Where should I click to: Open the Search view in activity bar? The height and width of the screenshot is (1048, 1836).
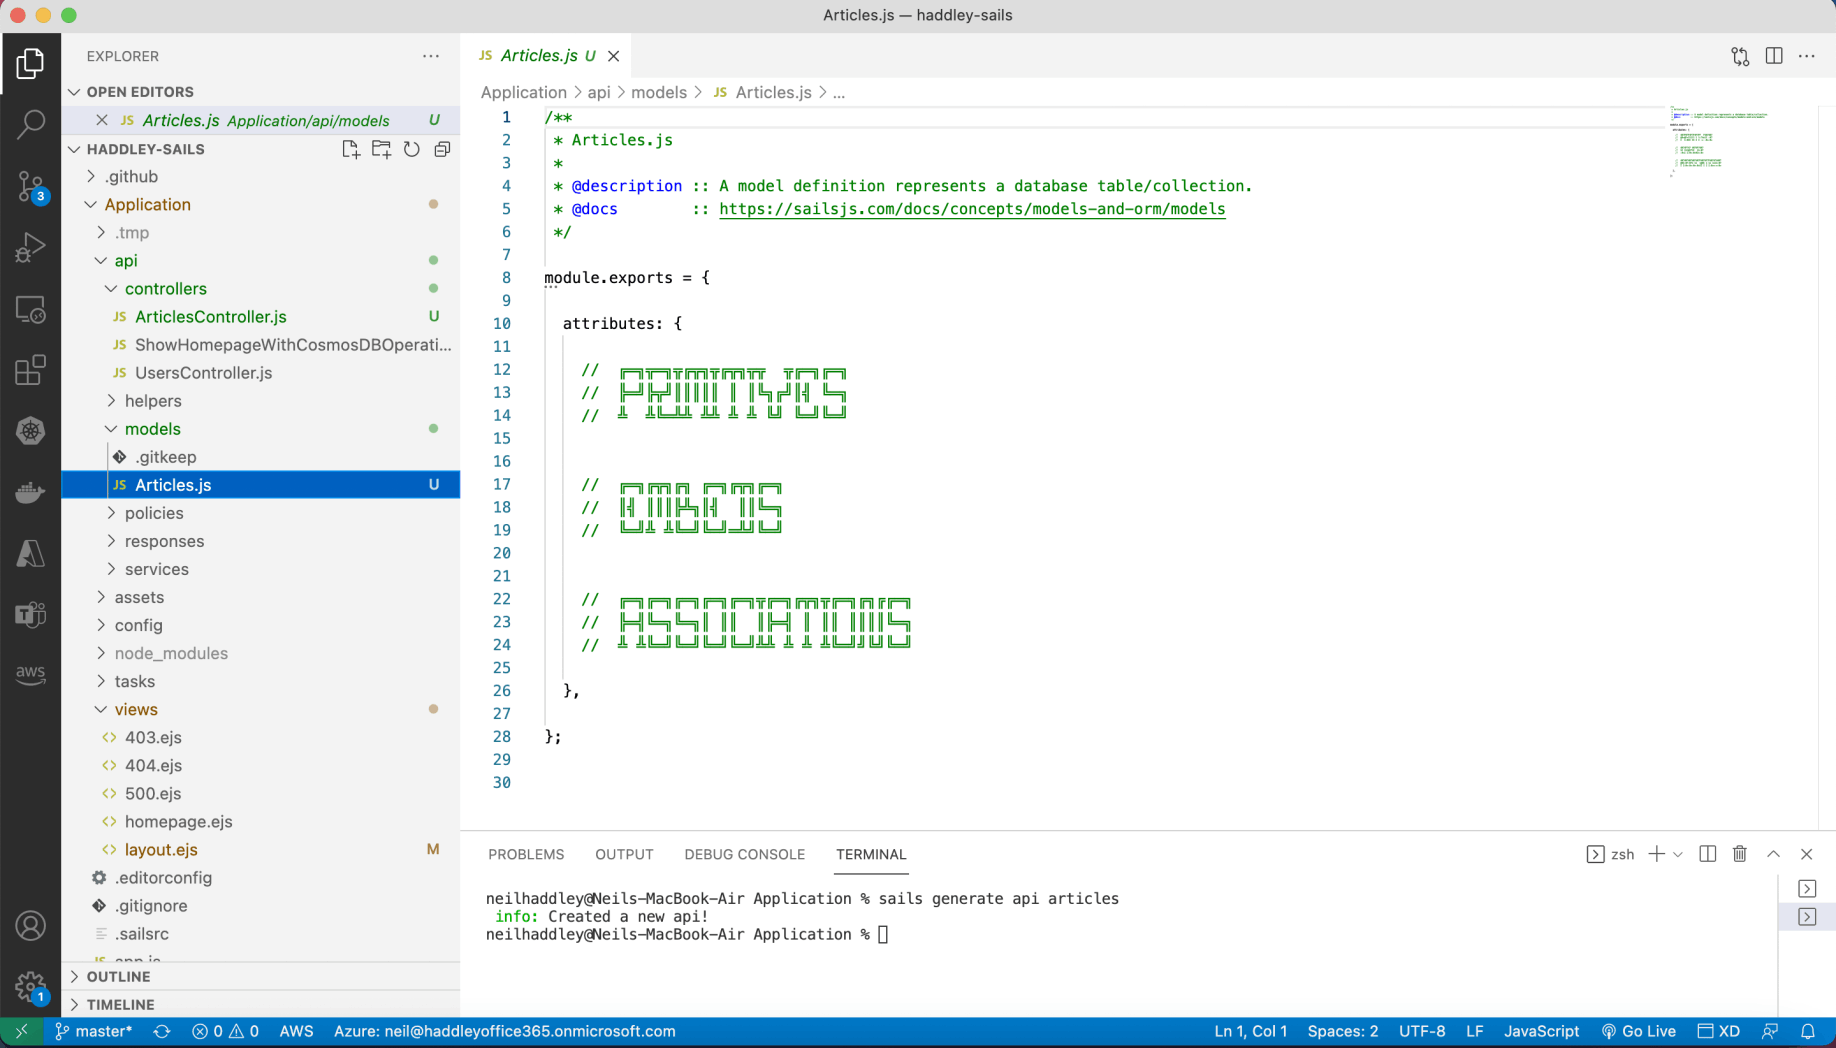tap(30, 125)
